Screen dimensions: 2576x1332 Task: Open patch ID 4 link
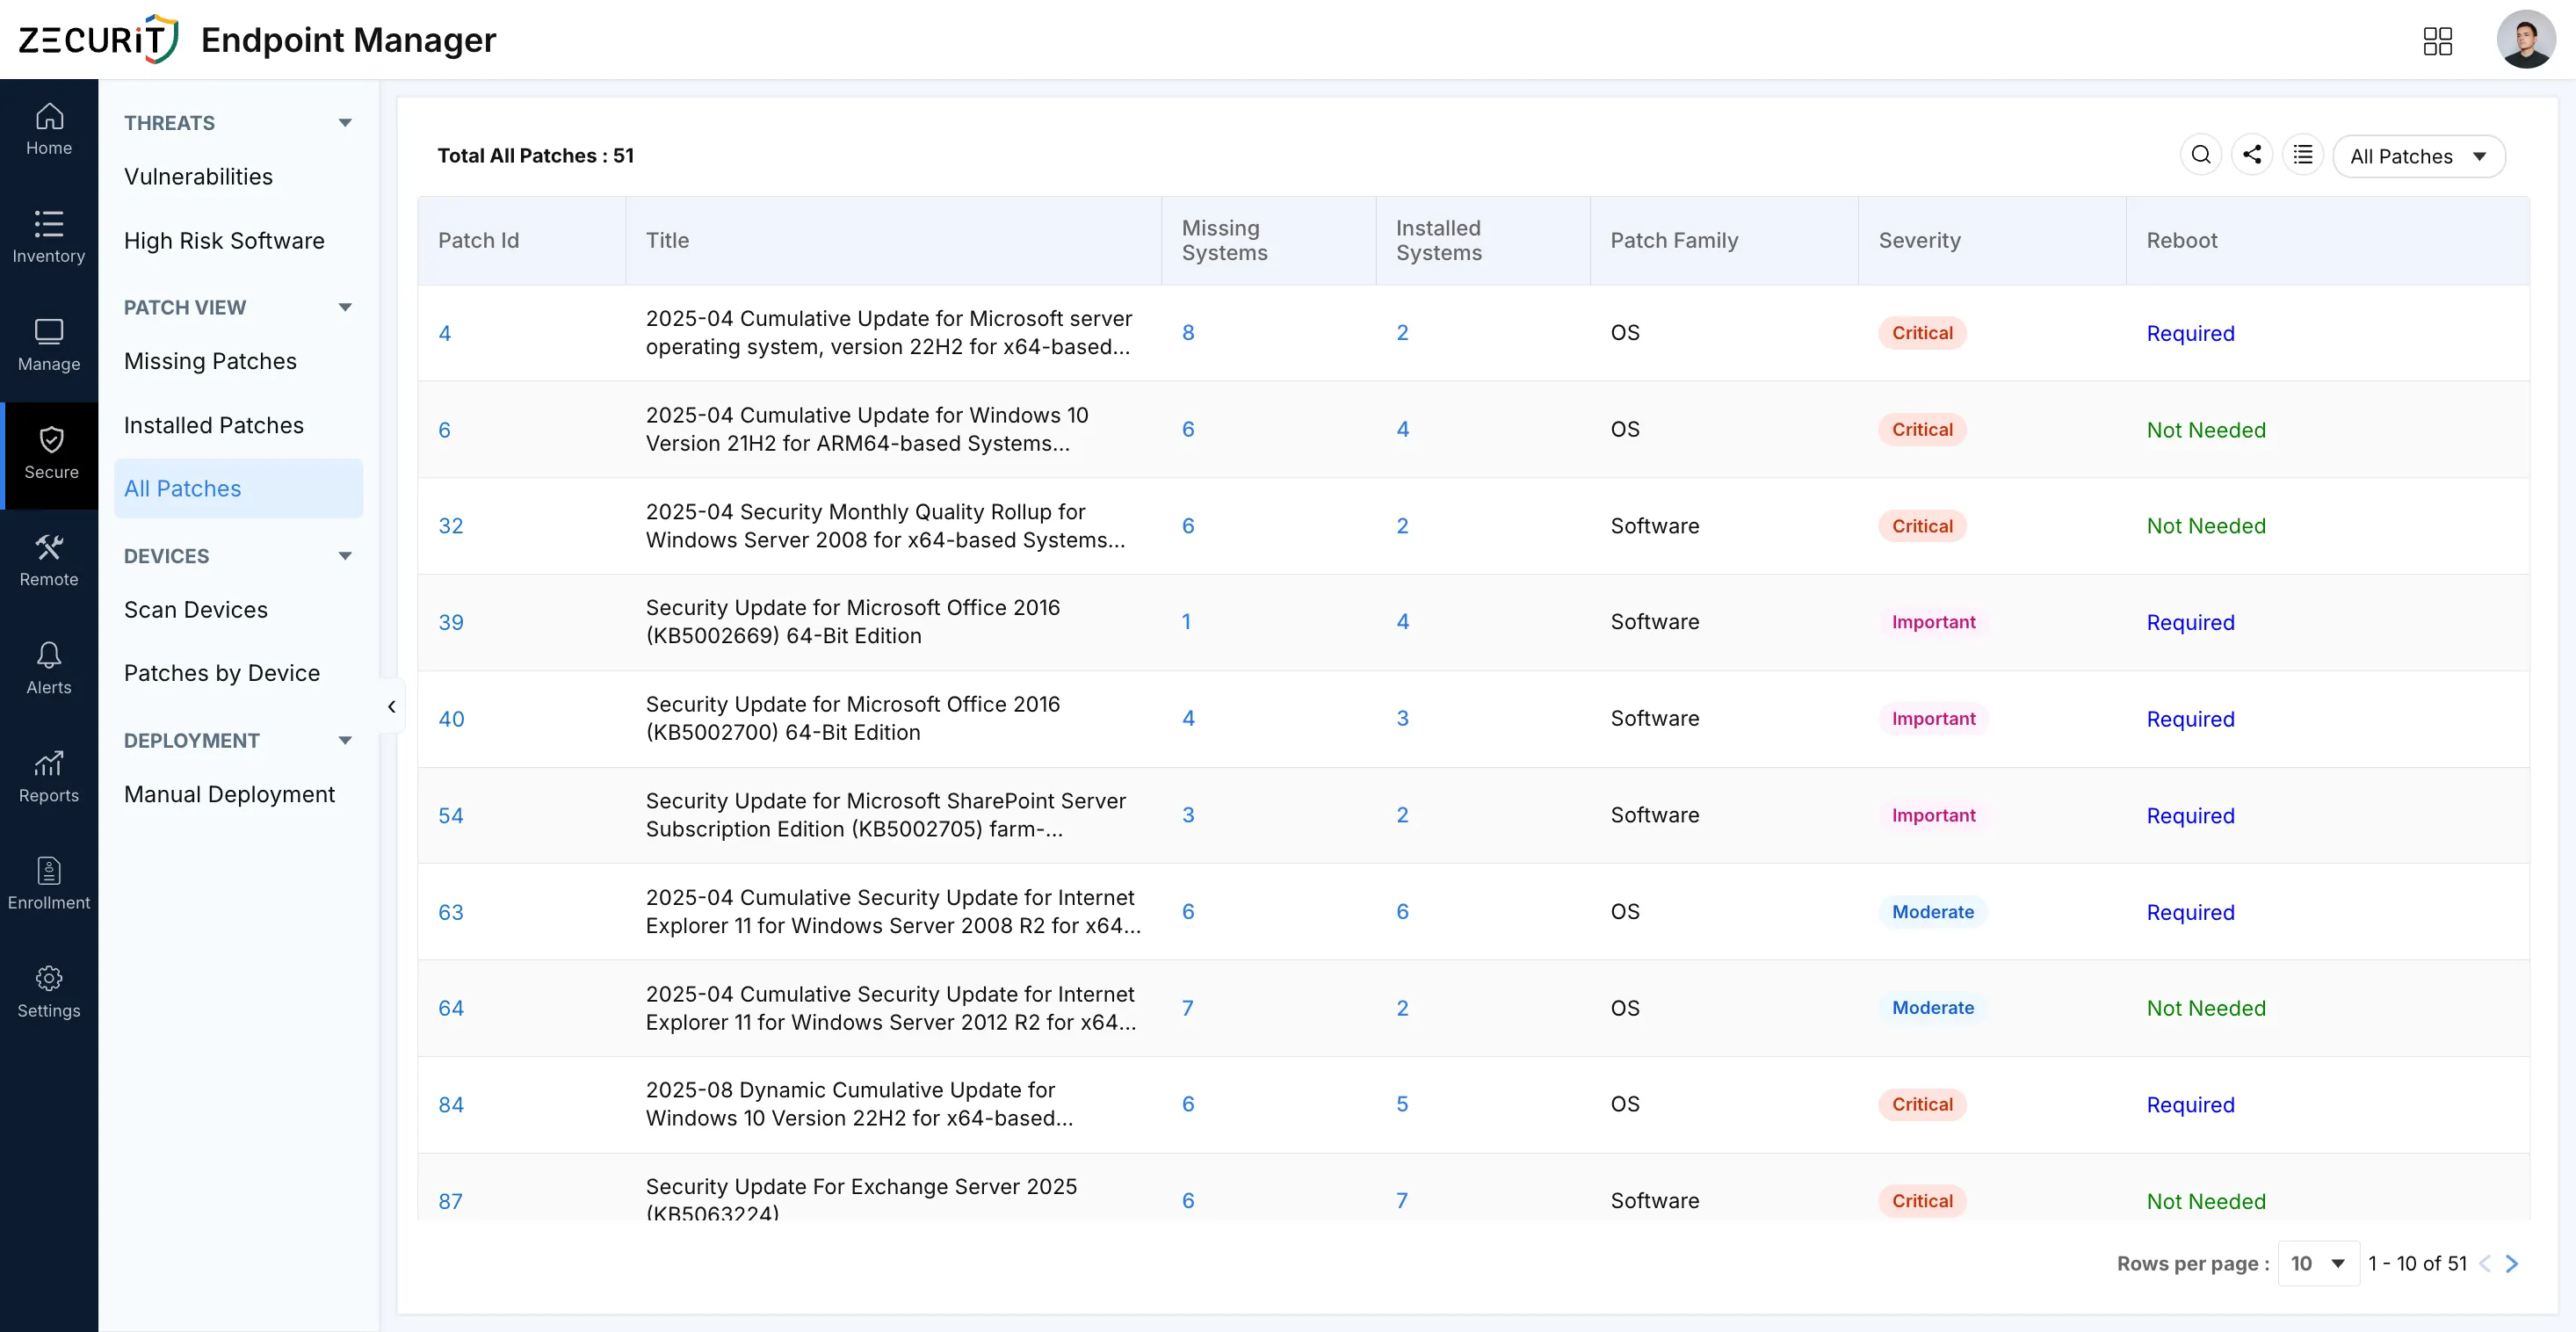(x=444, y=333)
